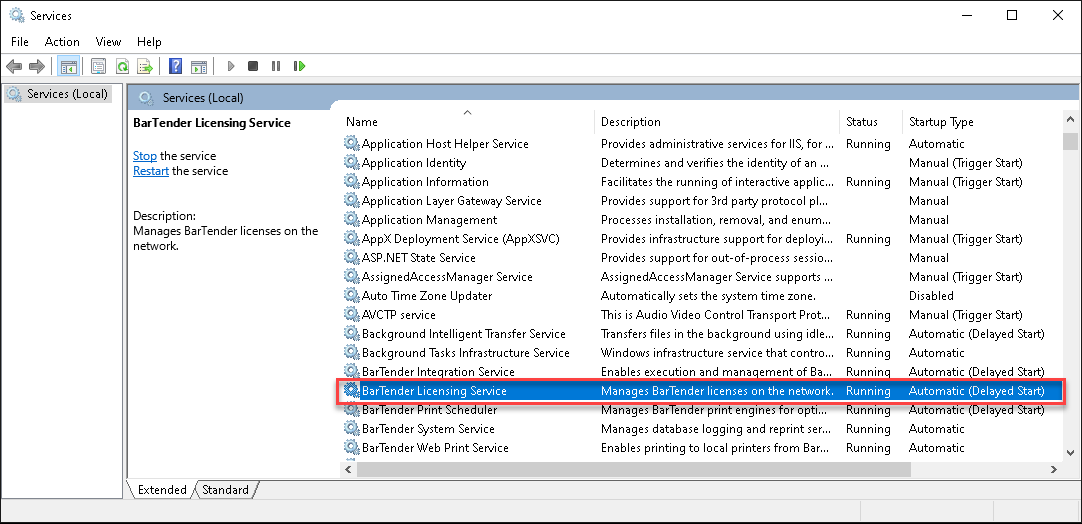Click the Stop the service link
The height and width of the screenshot is (524, 1082).
145,156
